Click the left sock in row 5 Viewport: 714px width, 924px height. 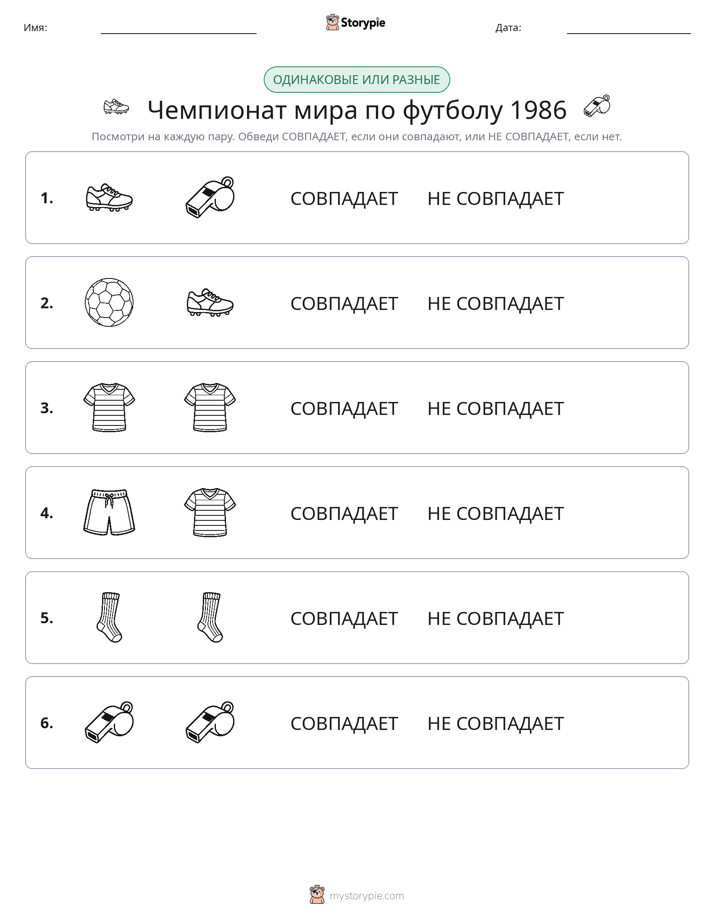click(x=109, y=617)
